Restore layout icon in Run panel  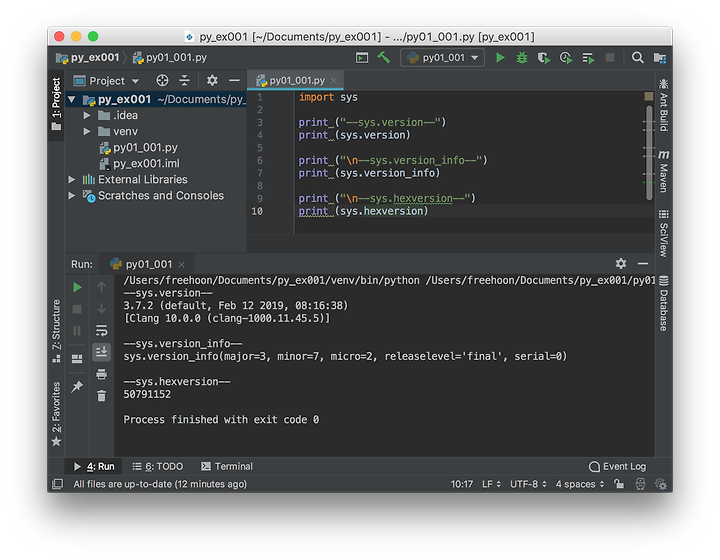(77, 358)
